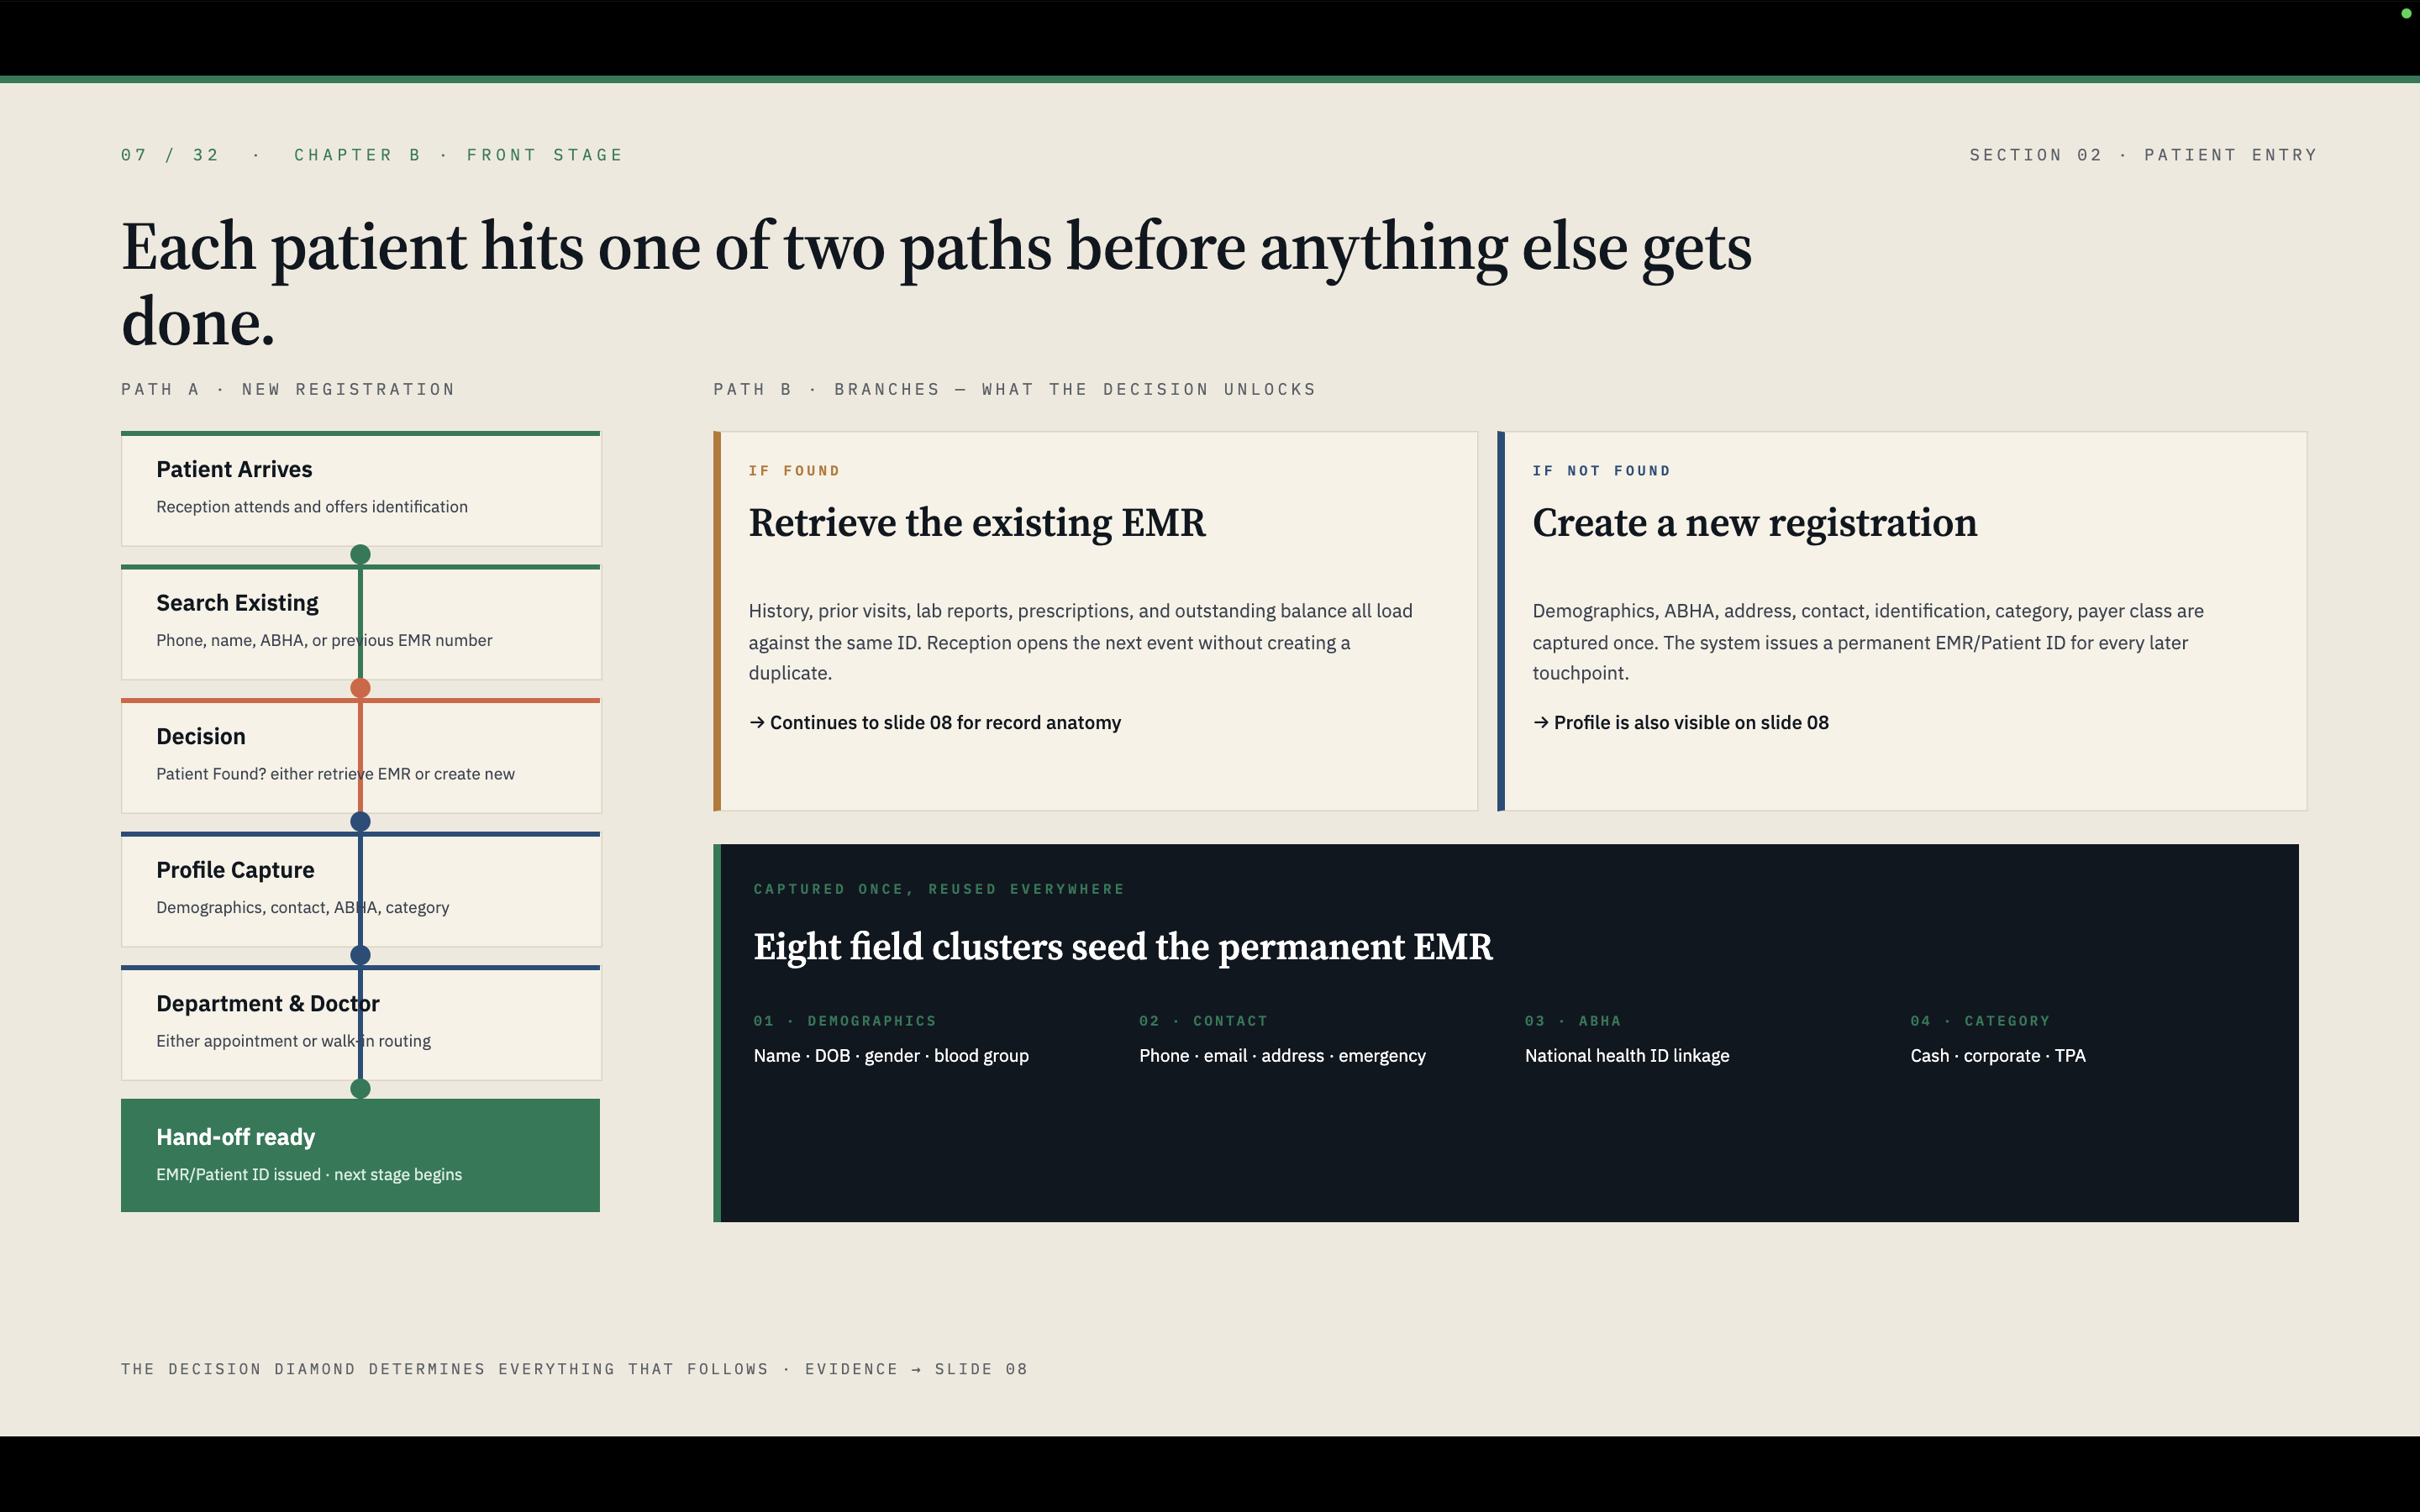
Task: Click the blue connector dot above Profile Capture
Action: point(360,821)
